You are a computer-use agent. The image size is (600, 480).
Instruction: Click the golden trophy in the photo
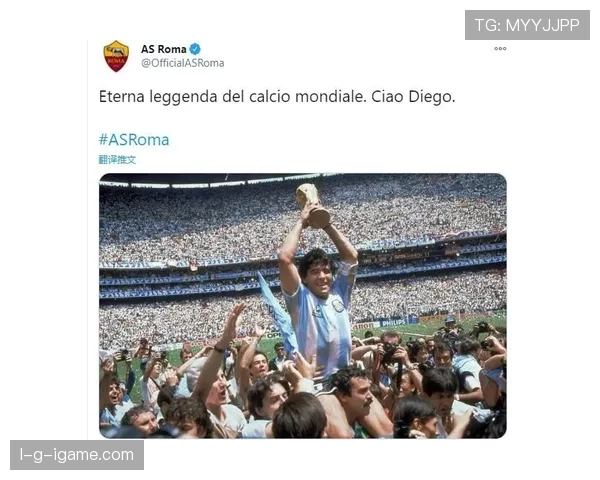(313, 206)
